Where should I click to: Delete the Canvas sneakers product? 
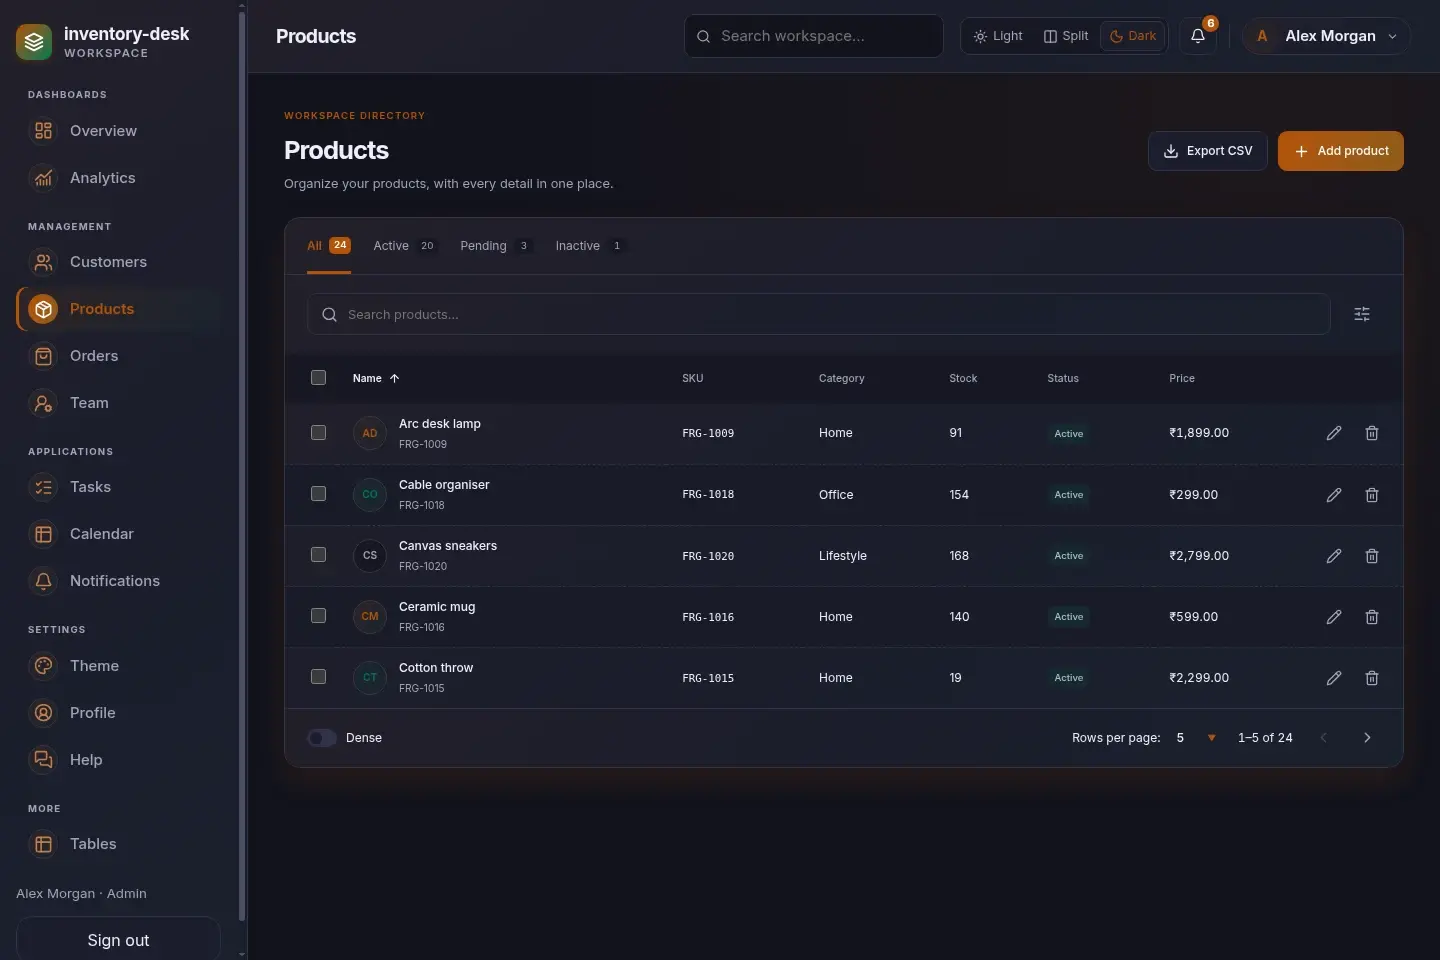click(x=1372, y=556)
